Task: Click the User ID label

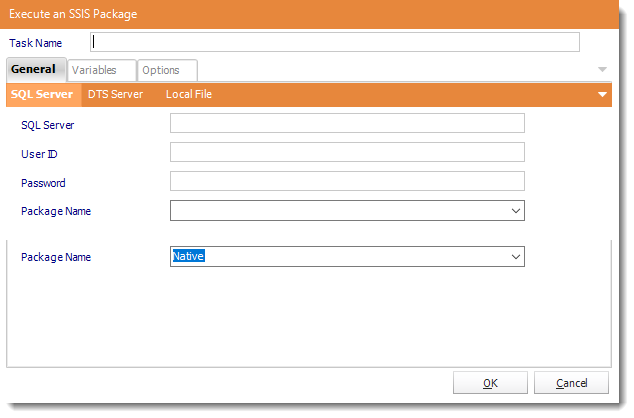Action: 39,154
